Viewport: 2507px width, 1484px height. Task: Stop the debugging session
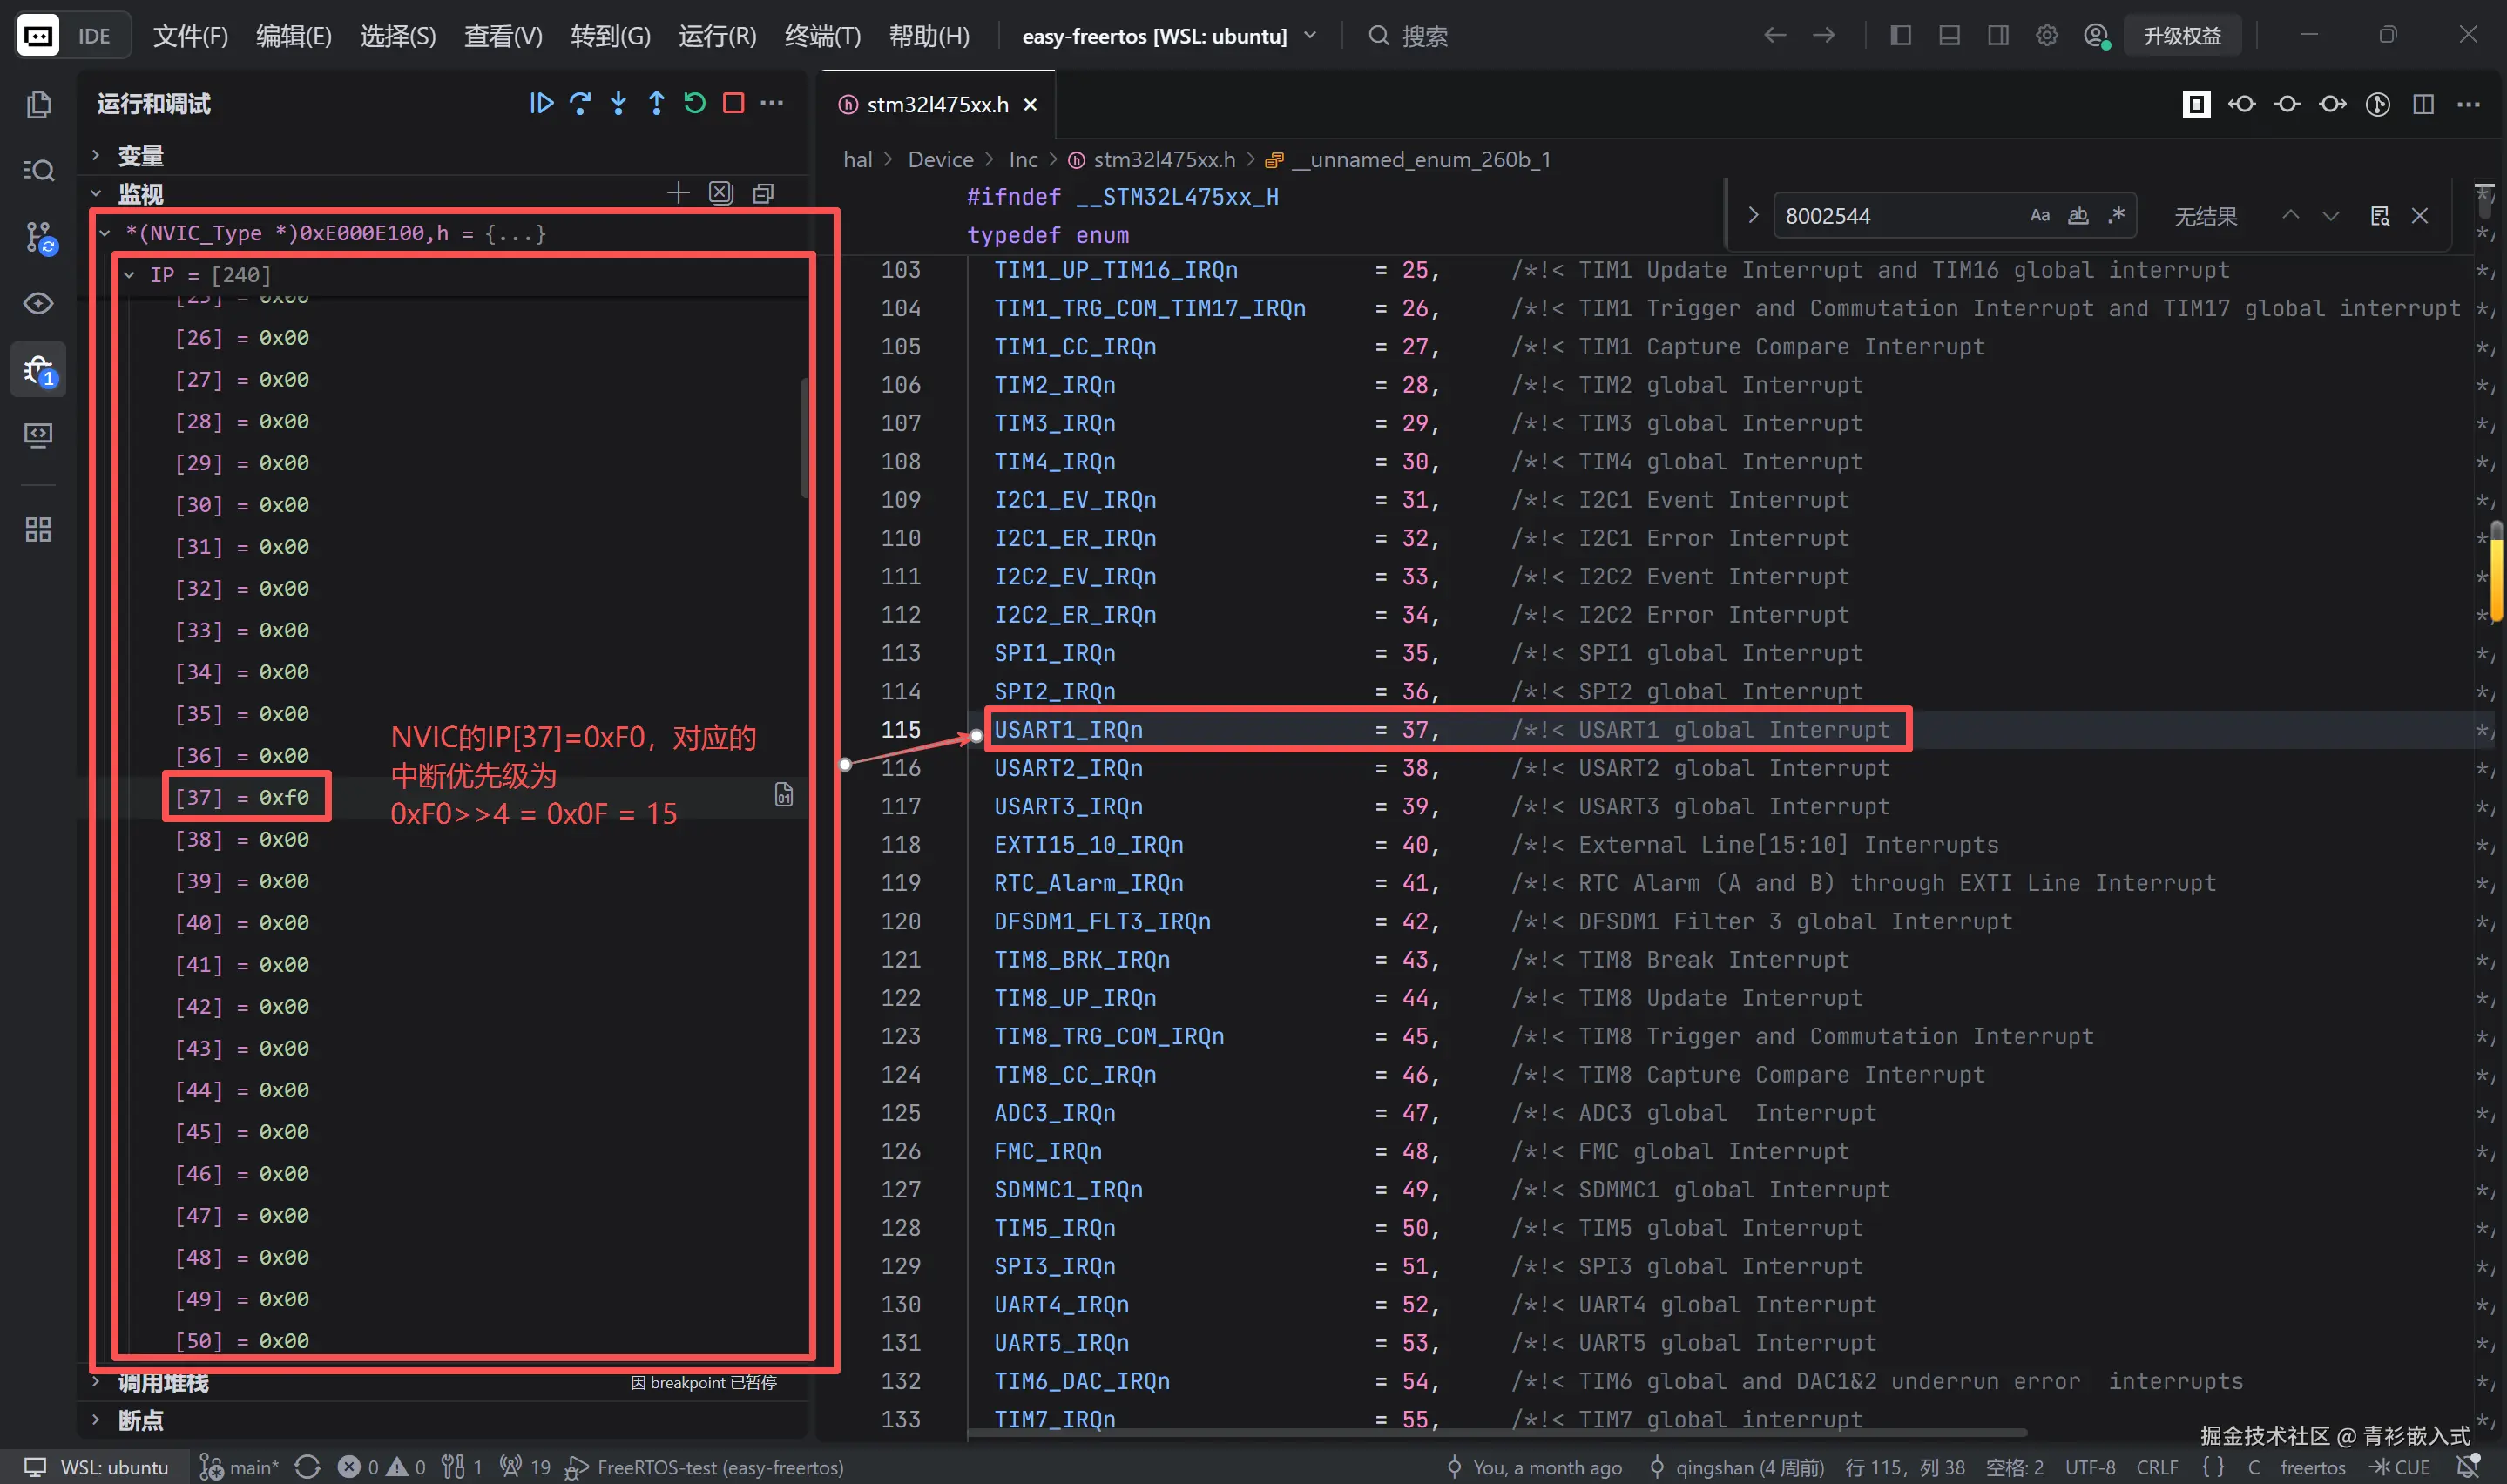733,103
